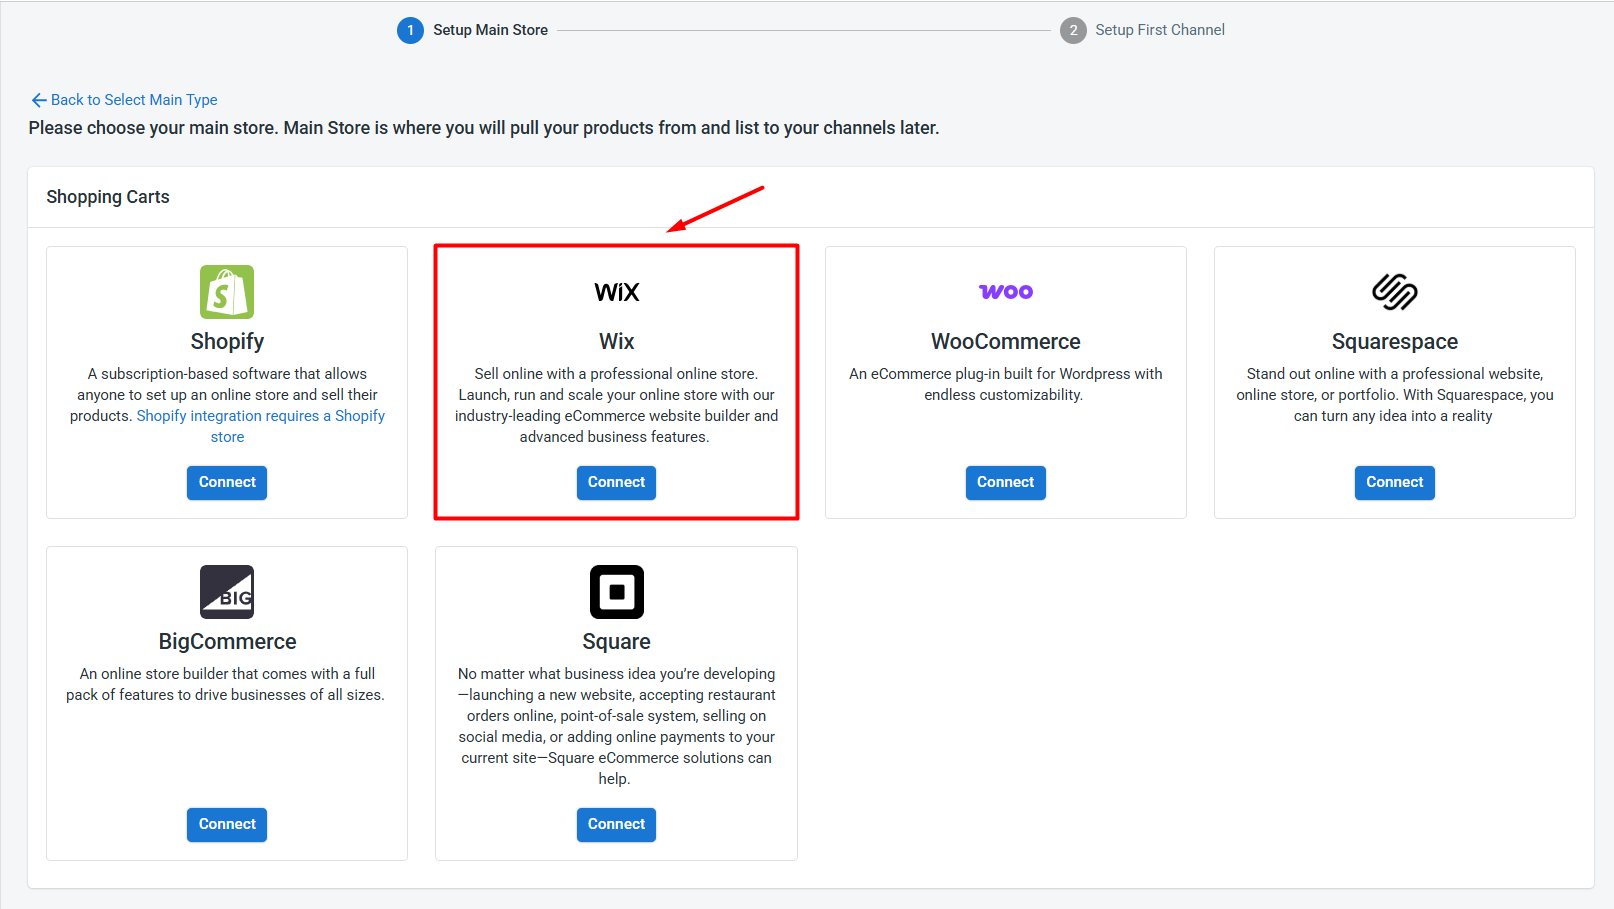Click the Shopify shopping bag logo
Image resolution: width=1614 pixels, height=909 pixels.
click(x=227, y=292)
